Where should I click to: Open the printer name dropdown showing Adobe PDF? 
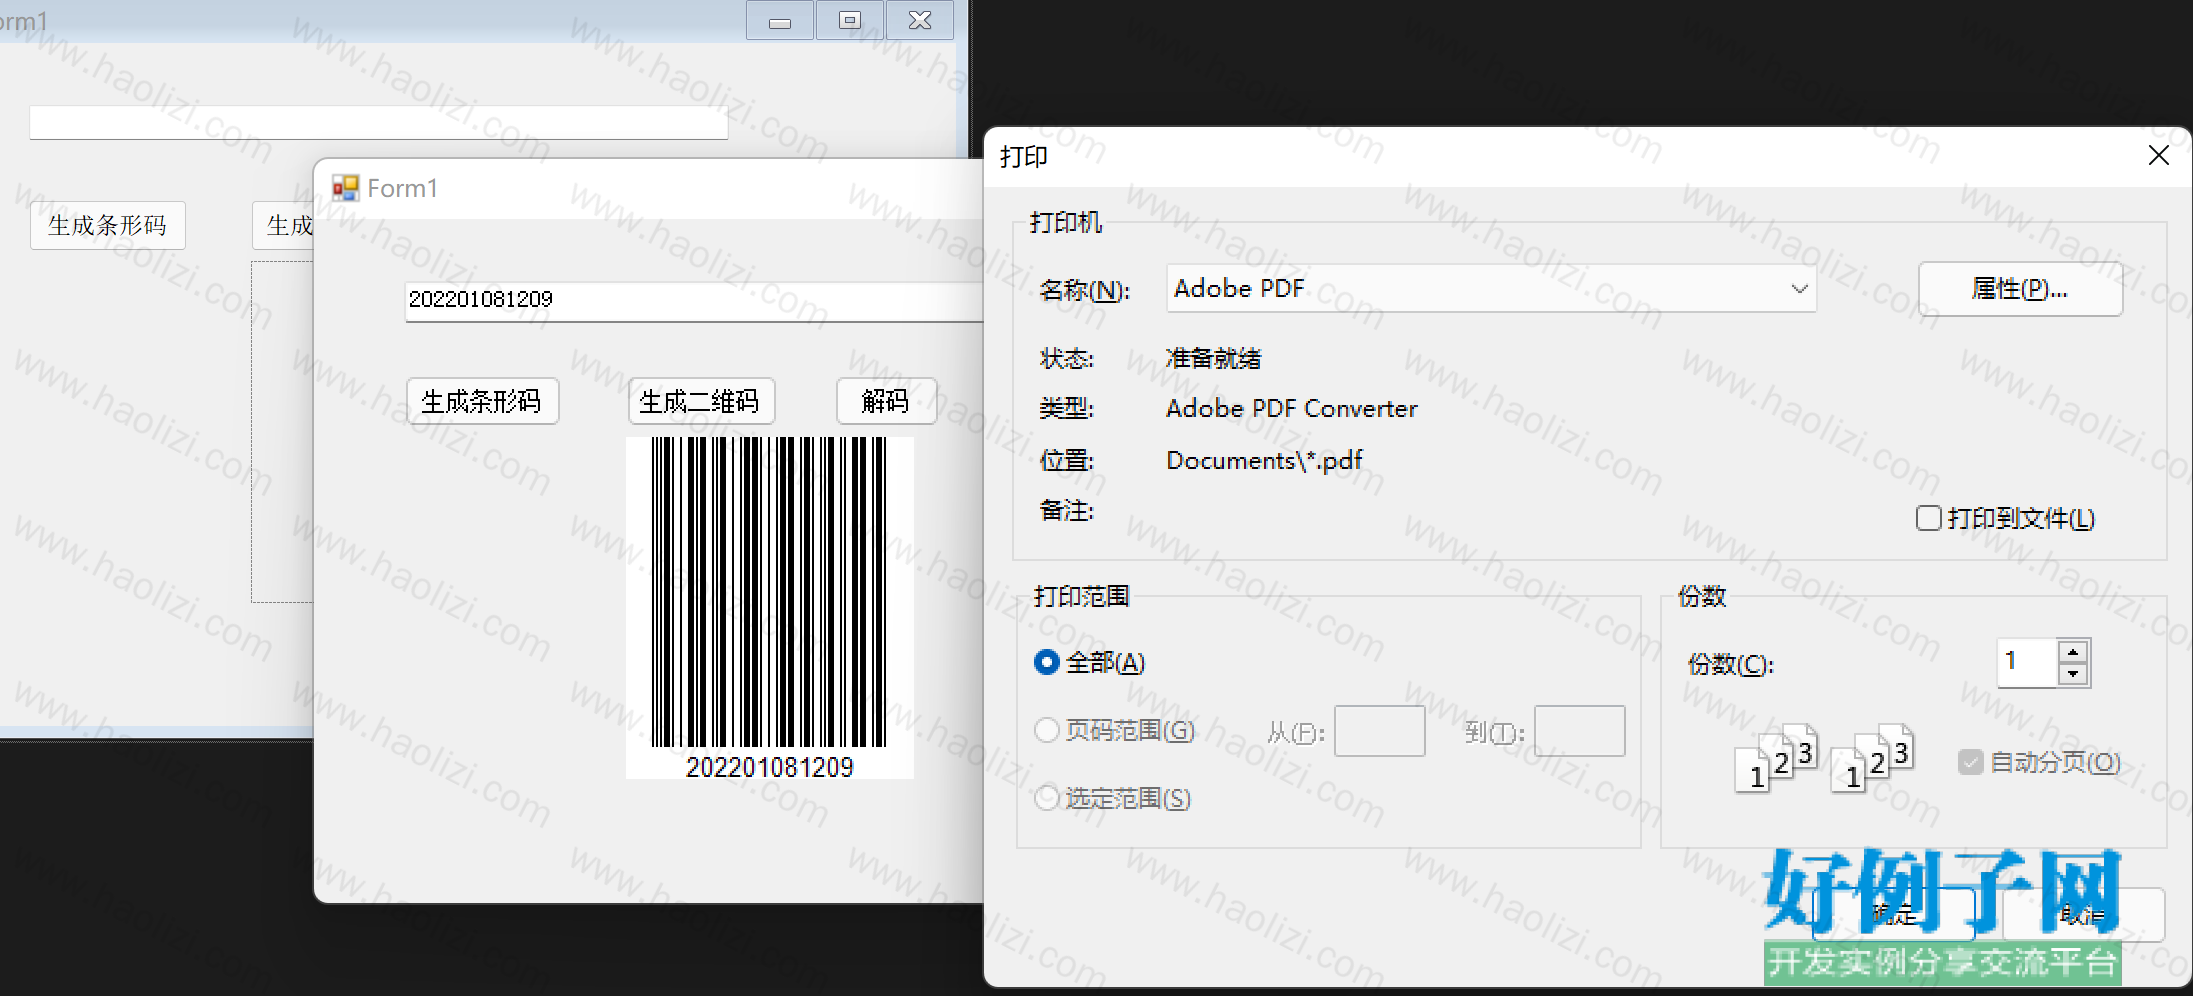pyautogui.click(x=1491, y=289)
